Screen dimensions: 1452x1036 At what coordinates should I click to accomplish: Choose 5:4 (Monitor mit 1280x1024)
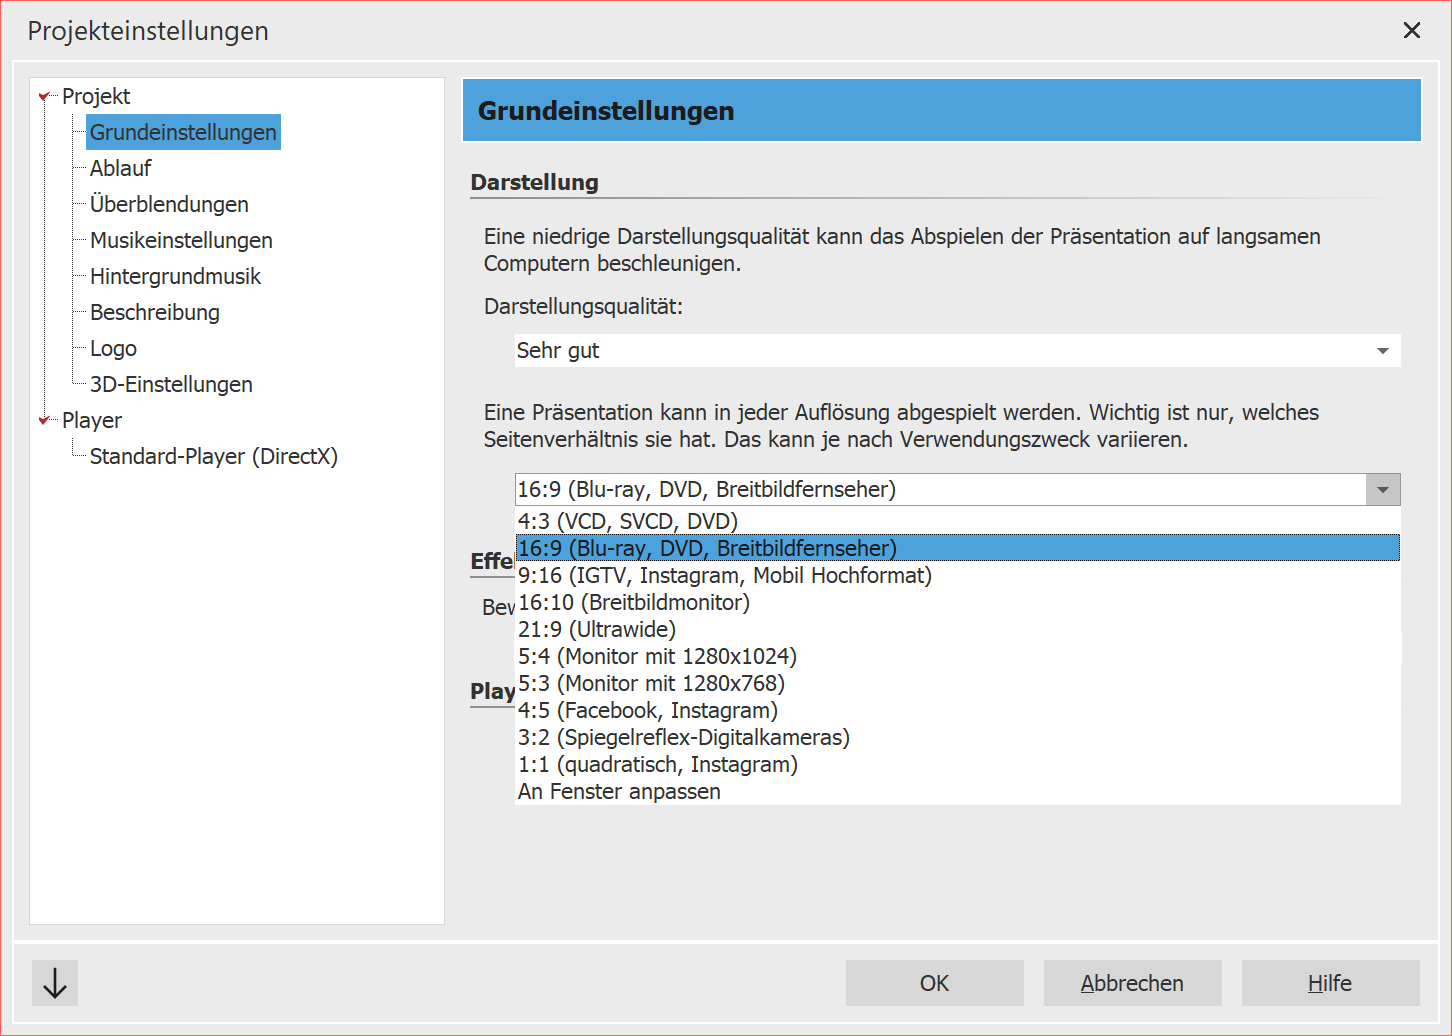click(957, 656)
